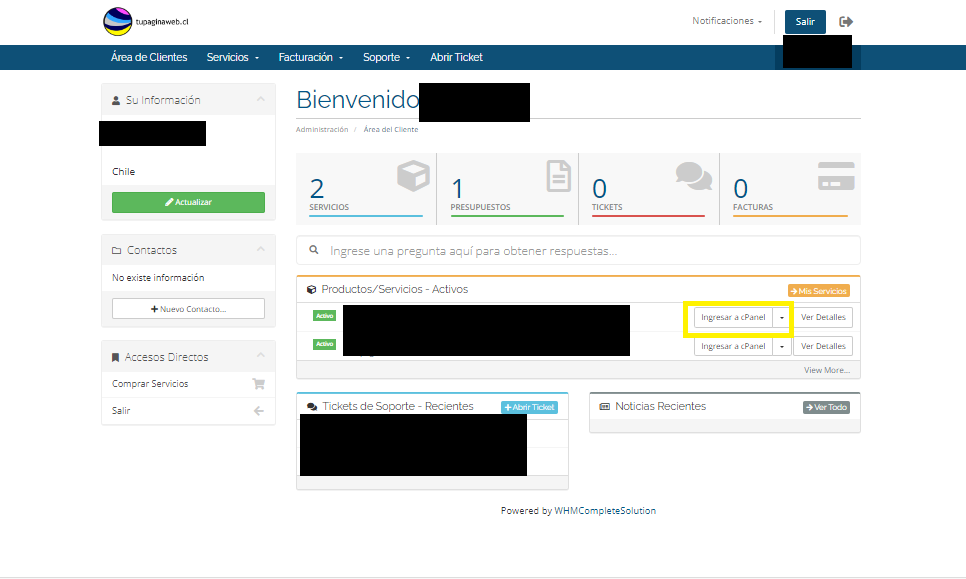Click the logout arrow icon beside Salir

click(x=846, y=22)
